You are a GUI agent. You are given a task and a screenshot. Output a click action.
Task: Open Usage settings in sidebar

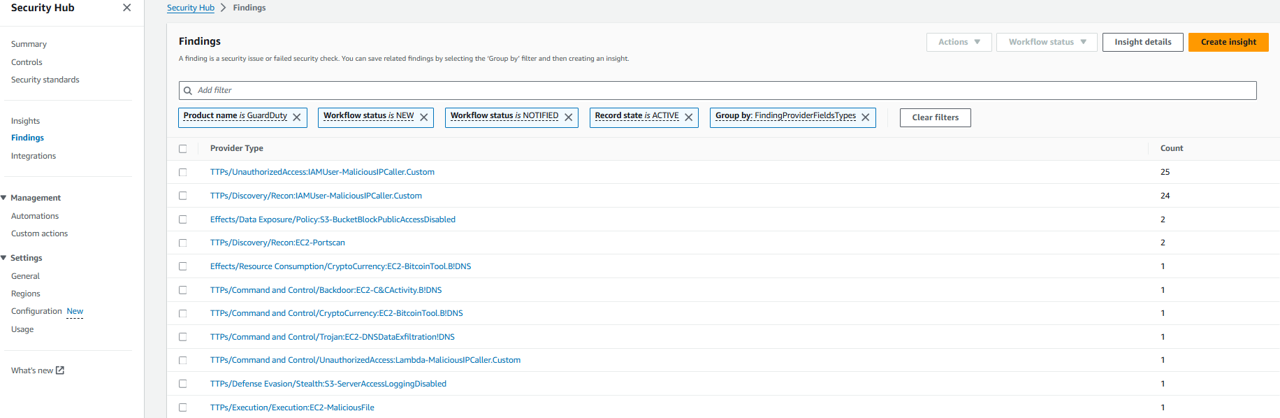(22, 329)
